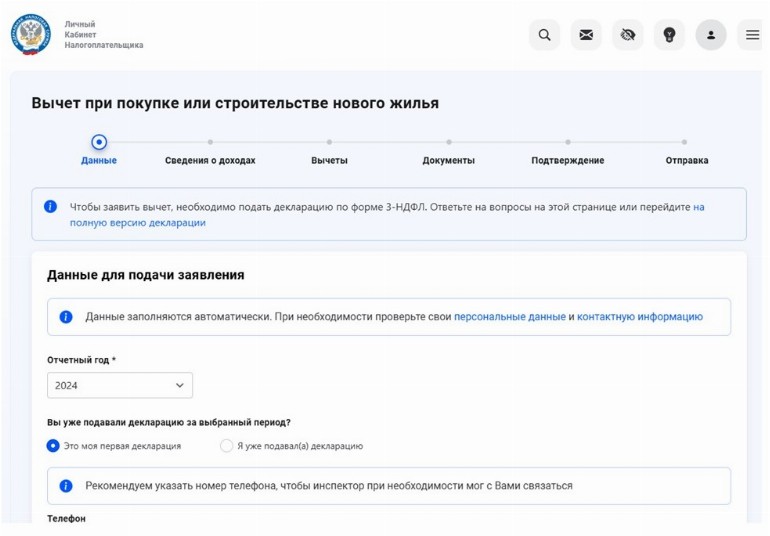Select 'Это моя первая декларация' radio button
The width and height of the screenshot is (770, 536).
54,446
